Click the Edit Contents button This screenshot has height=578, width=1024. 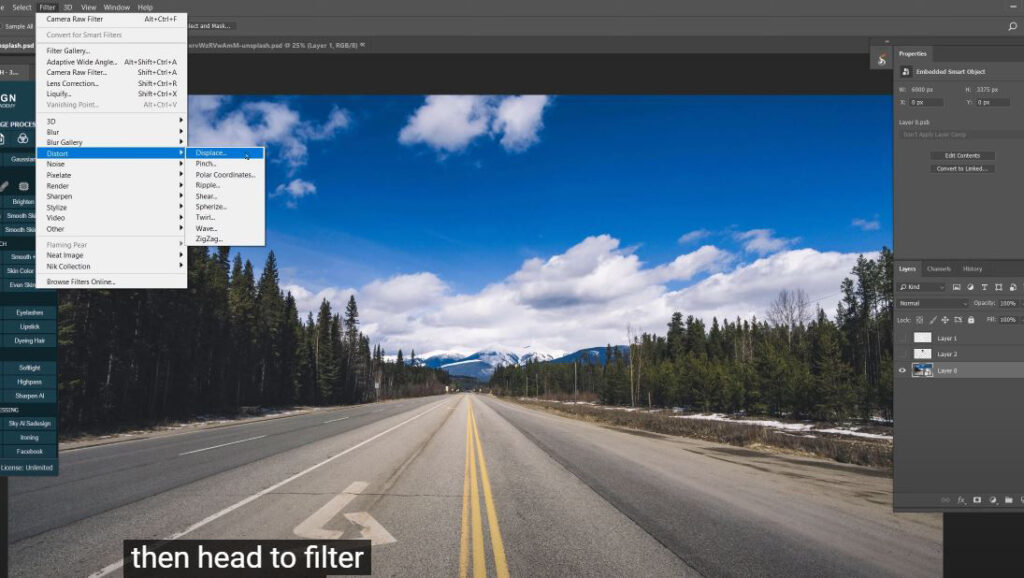click(x=963, y=155)
